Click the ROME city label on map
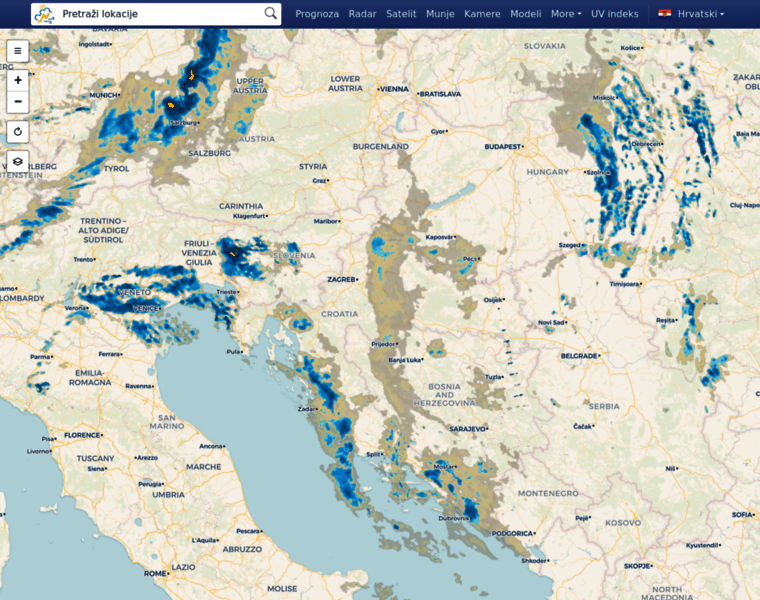760x600 pixels. [x=155, y=574]
